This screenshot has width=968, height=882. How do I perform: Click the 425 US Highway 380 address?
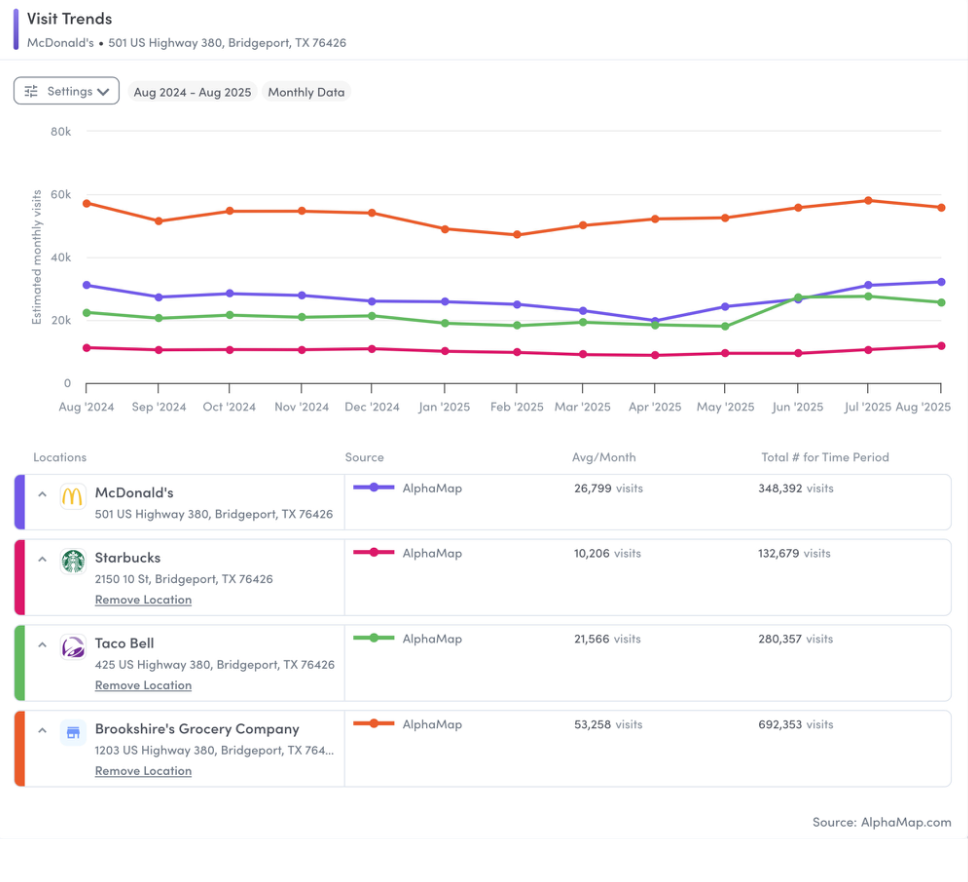[214, 665]
